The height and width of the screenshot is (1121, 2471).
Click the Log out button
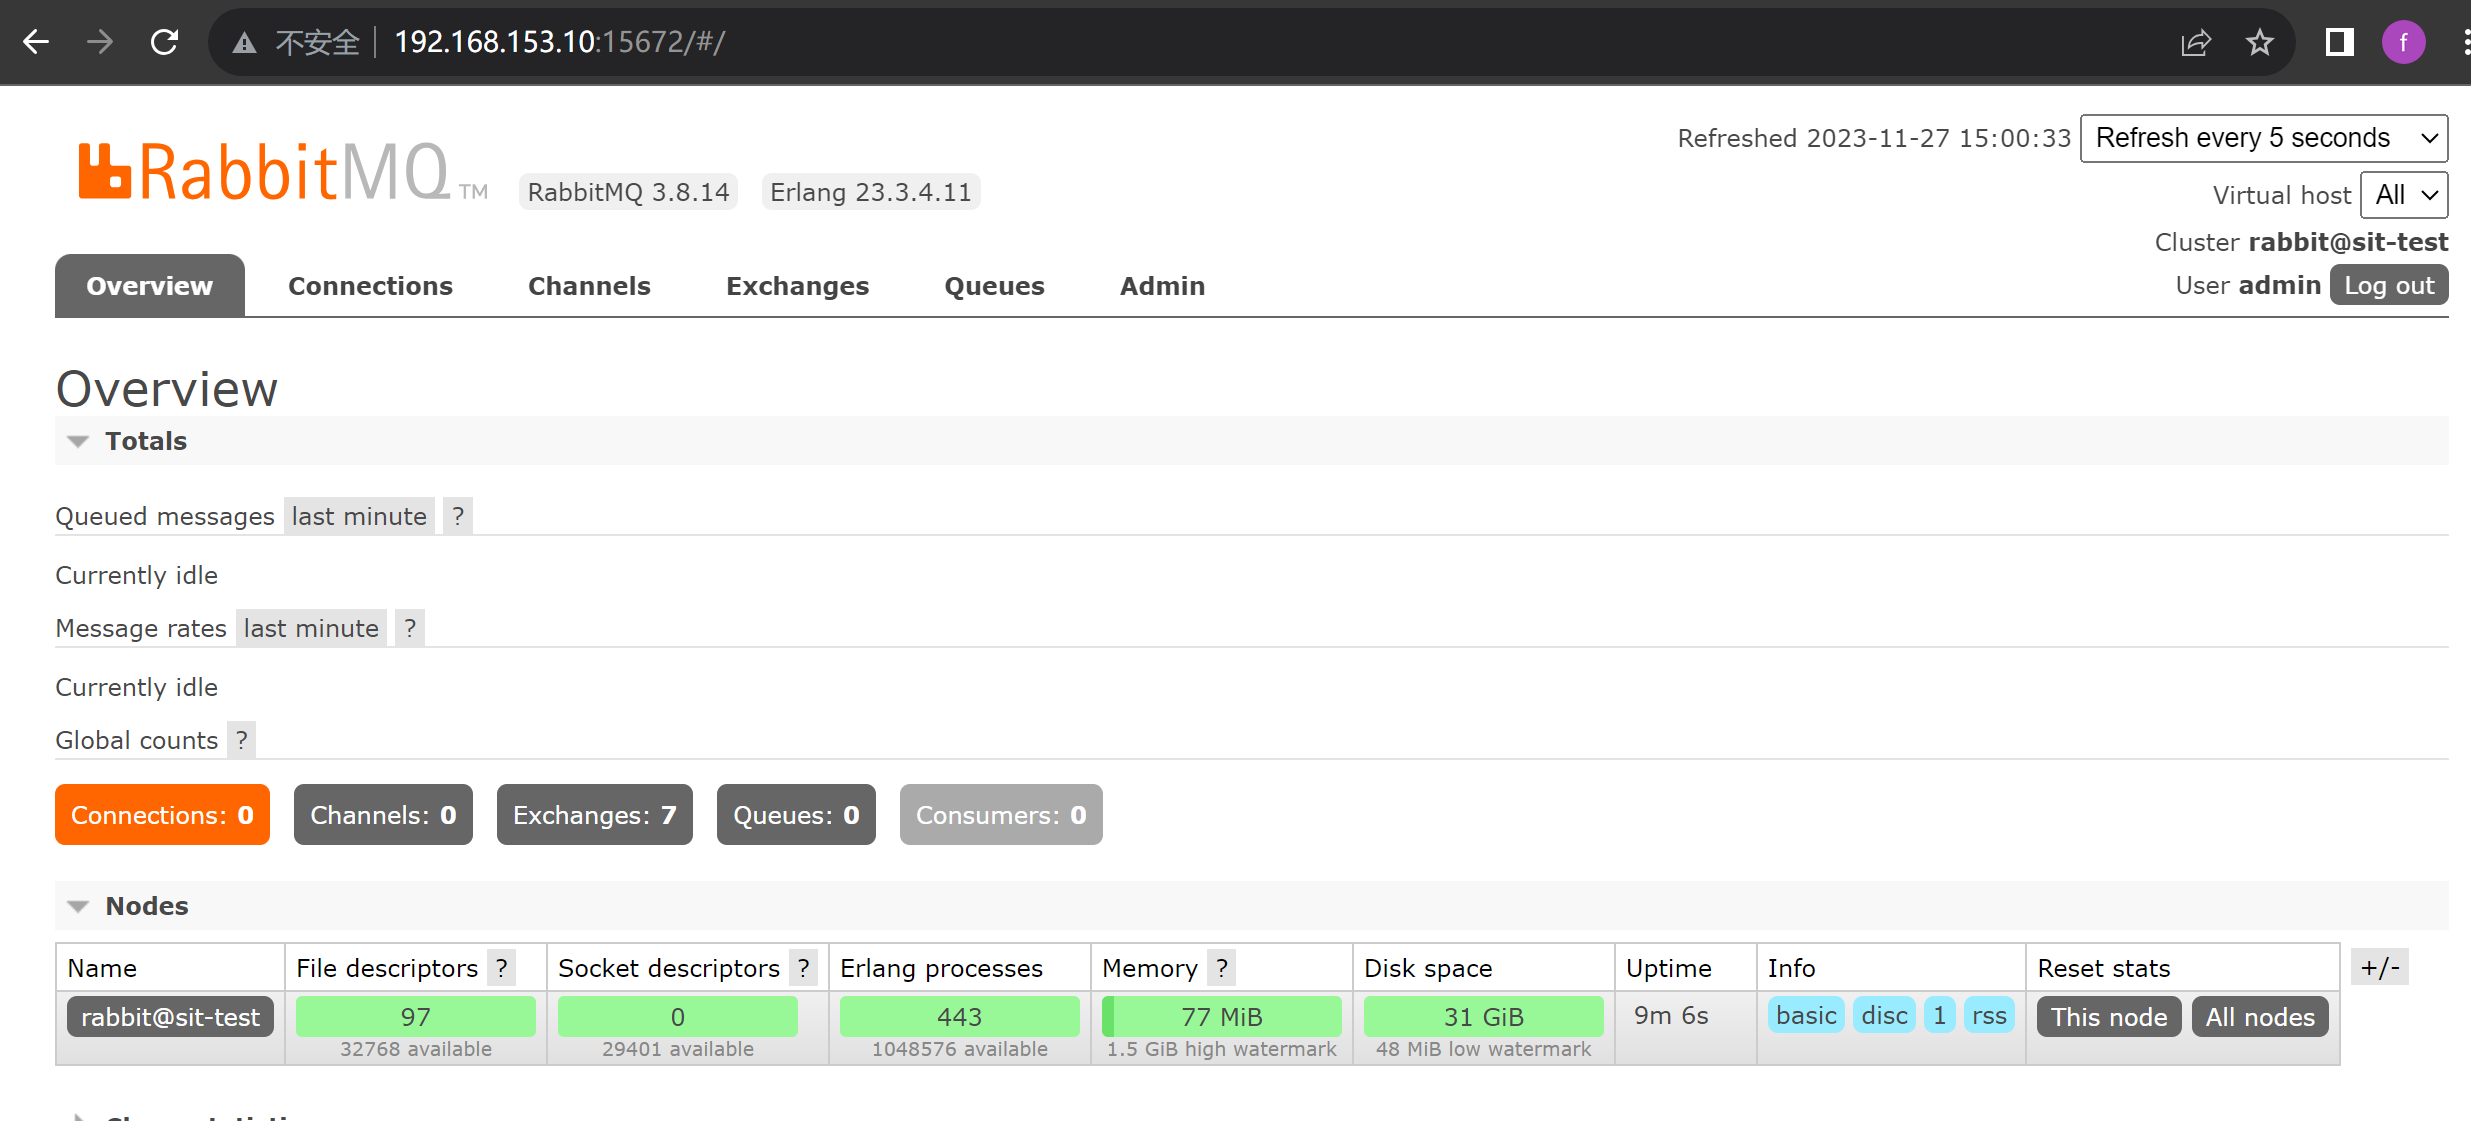click(2388, 285)
